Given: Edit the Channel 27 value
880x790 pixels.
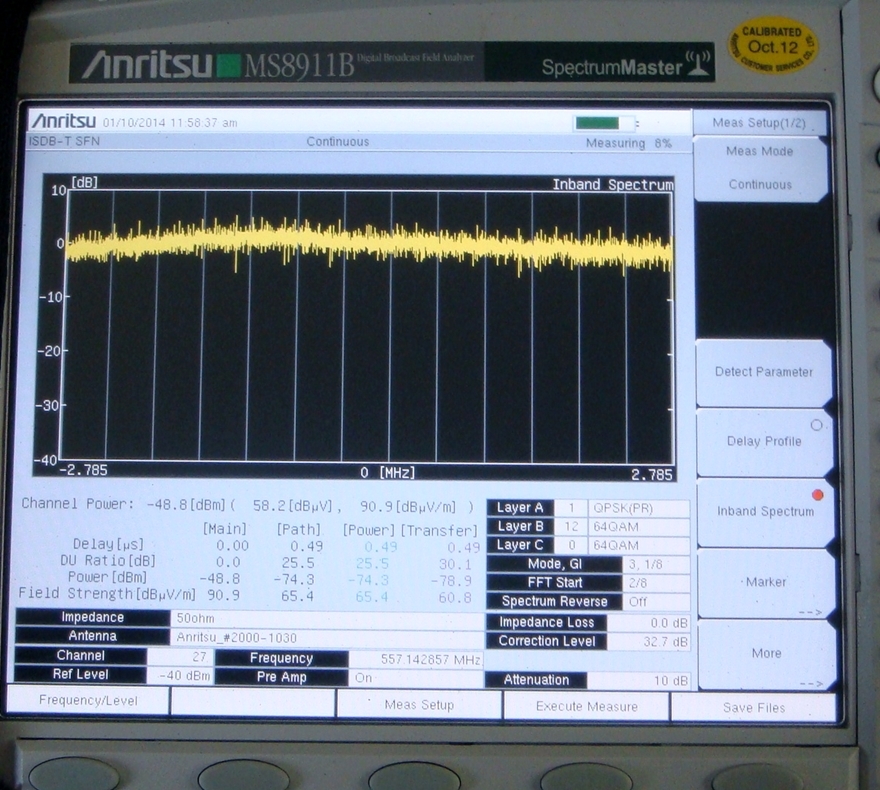Looking at the screenshot, I should tap(179, 656).
